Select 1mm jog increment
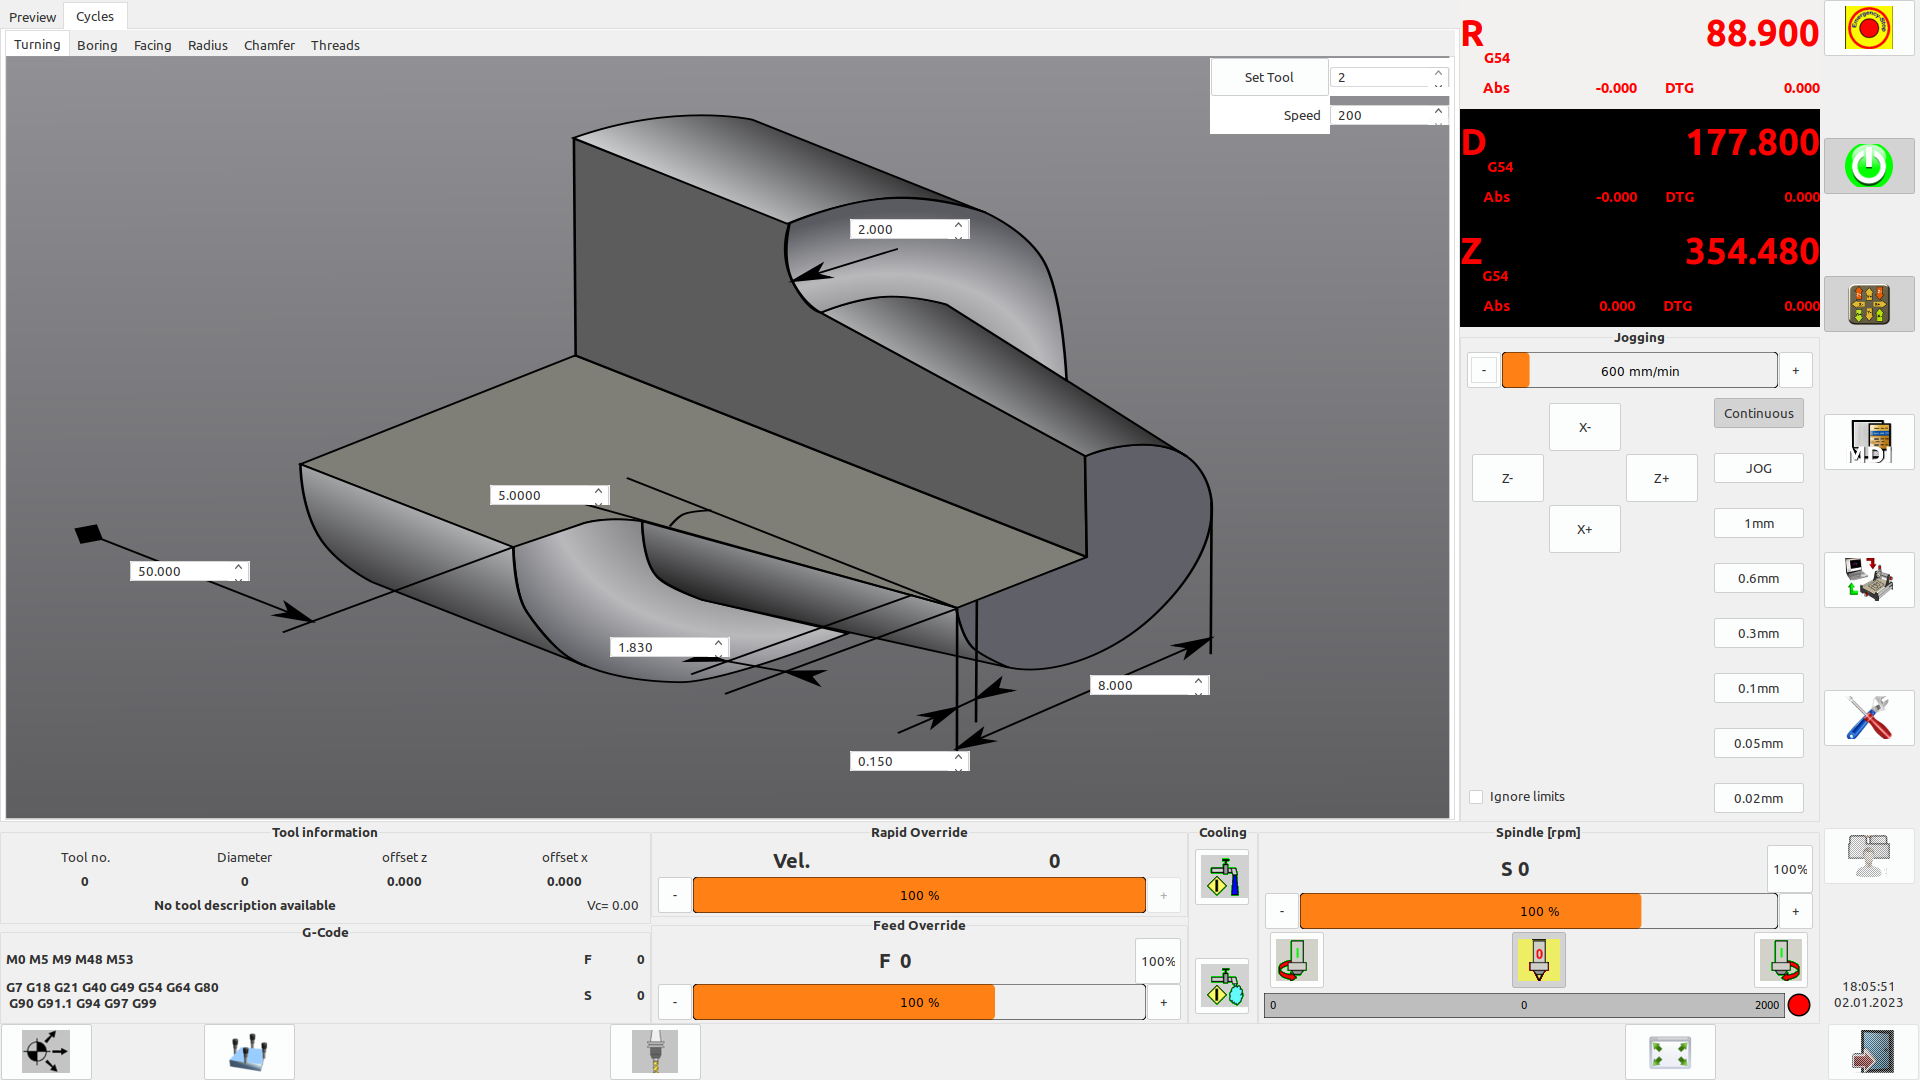This screenshot has width=1920, height=1080. point(1758,523)
